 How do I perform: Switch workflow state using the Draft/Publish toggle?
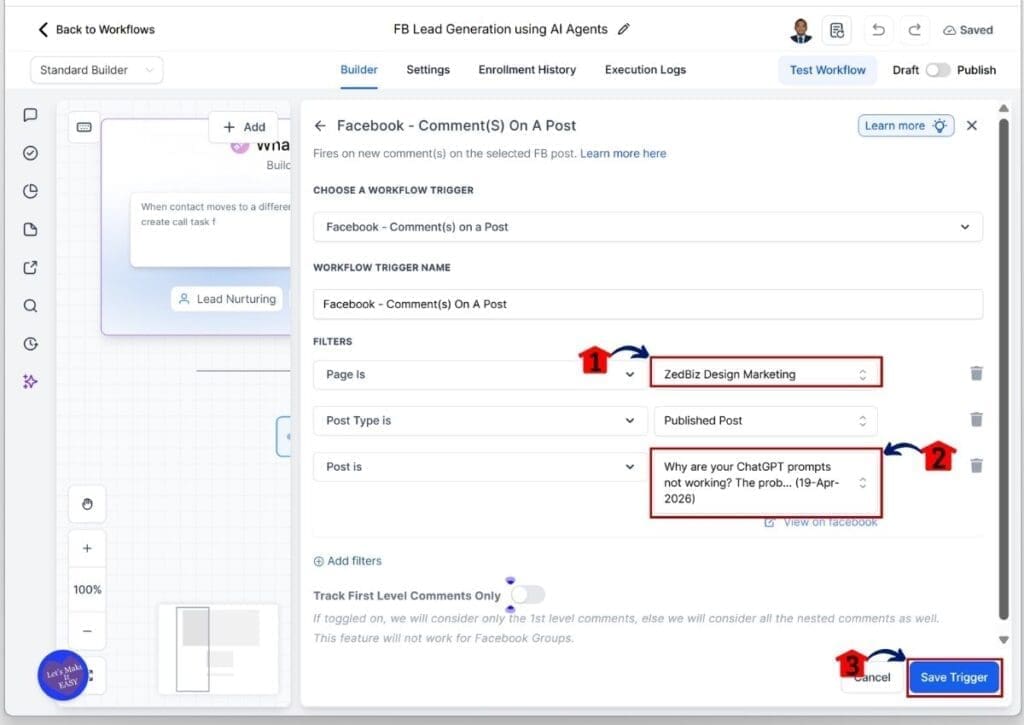click(938, 70)
